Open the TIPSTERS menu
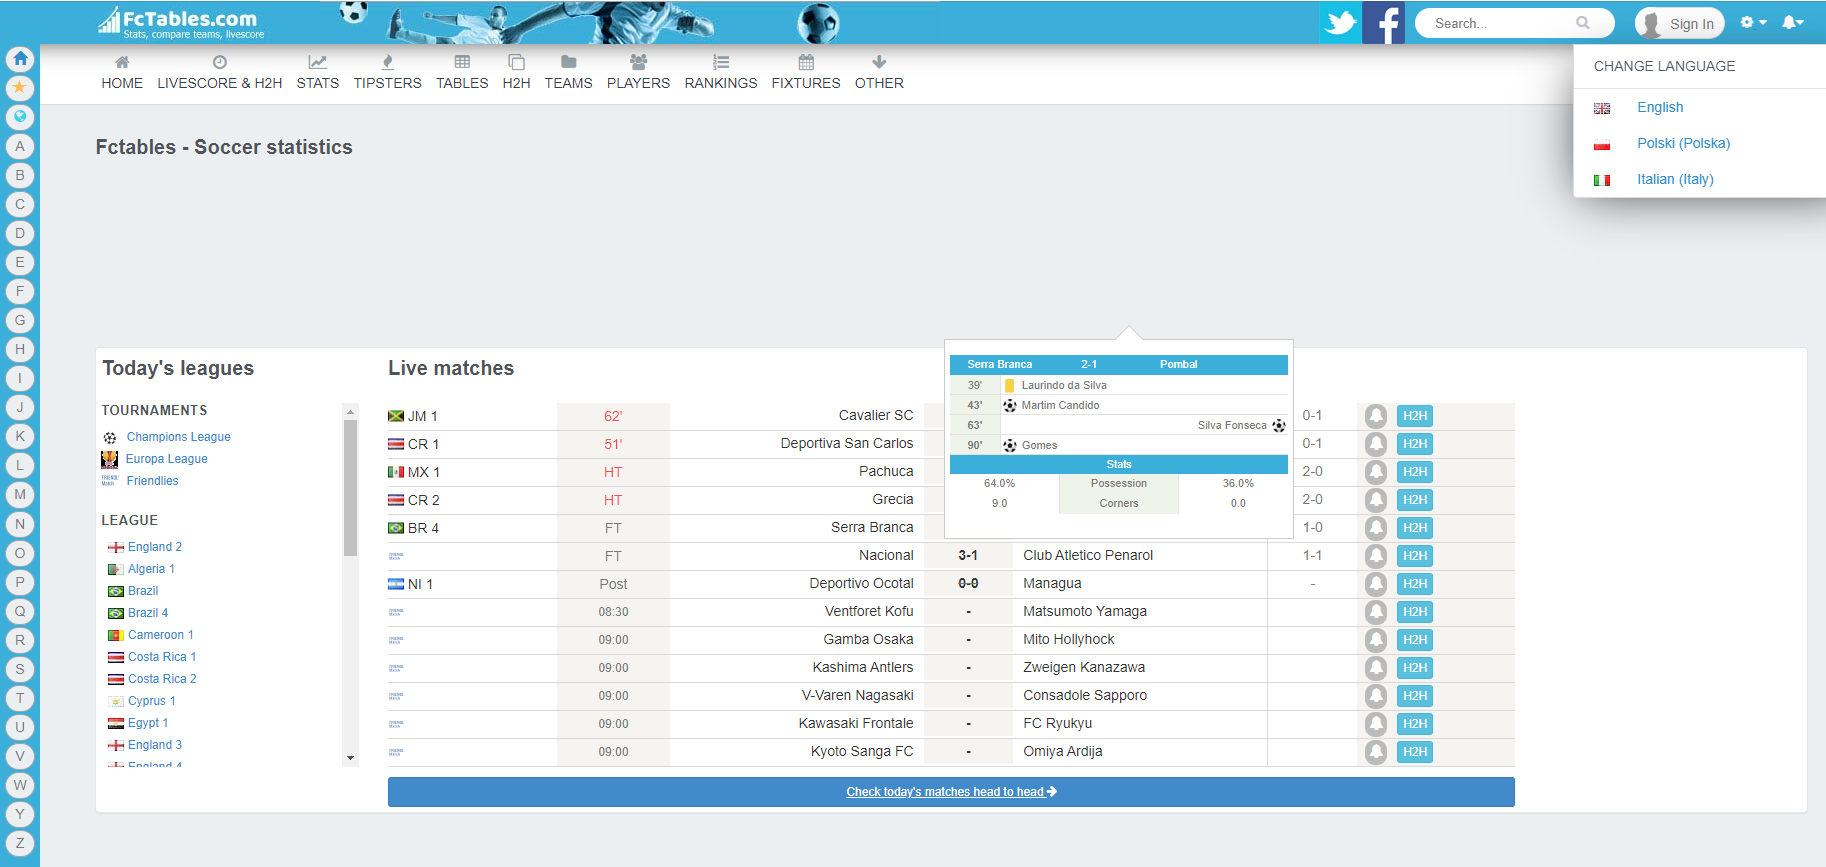 [388, 73]
